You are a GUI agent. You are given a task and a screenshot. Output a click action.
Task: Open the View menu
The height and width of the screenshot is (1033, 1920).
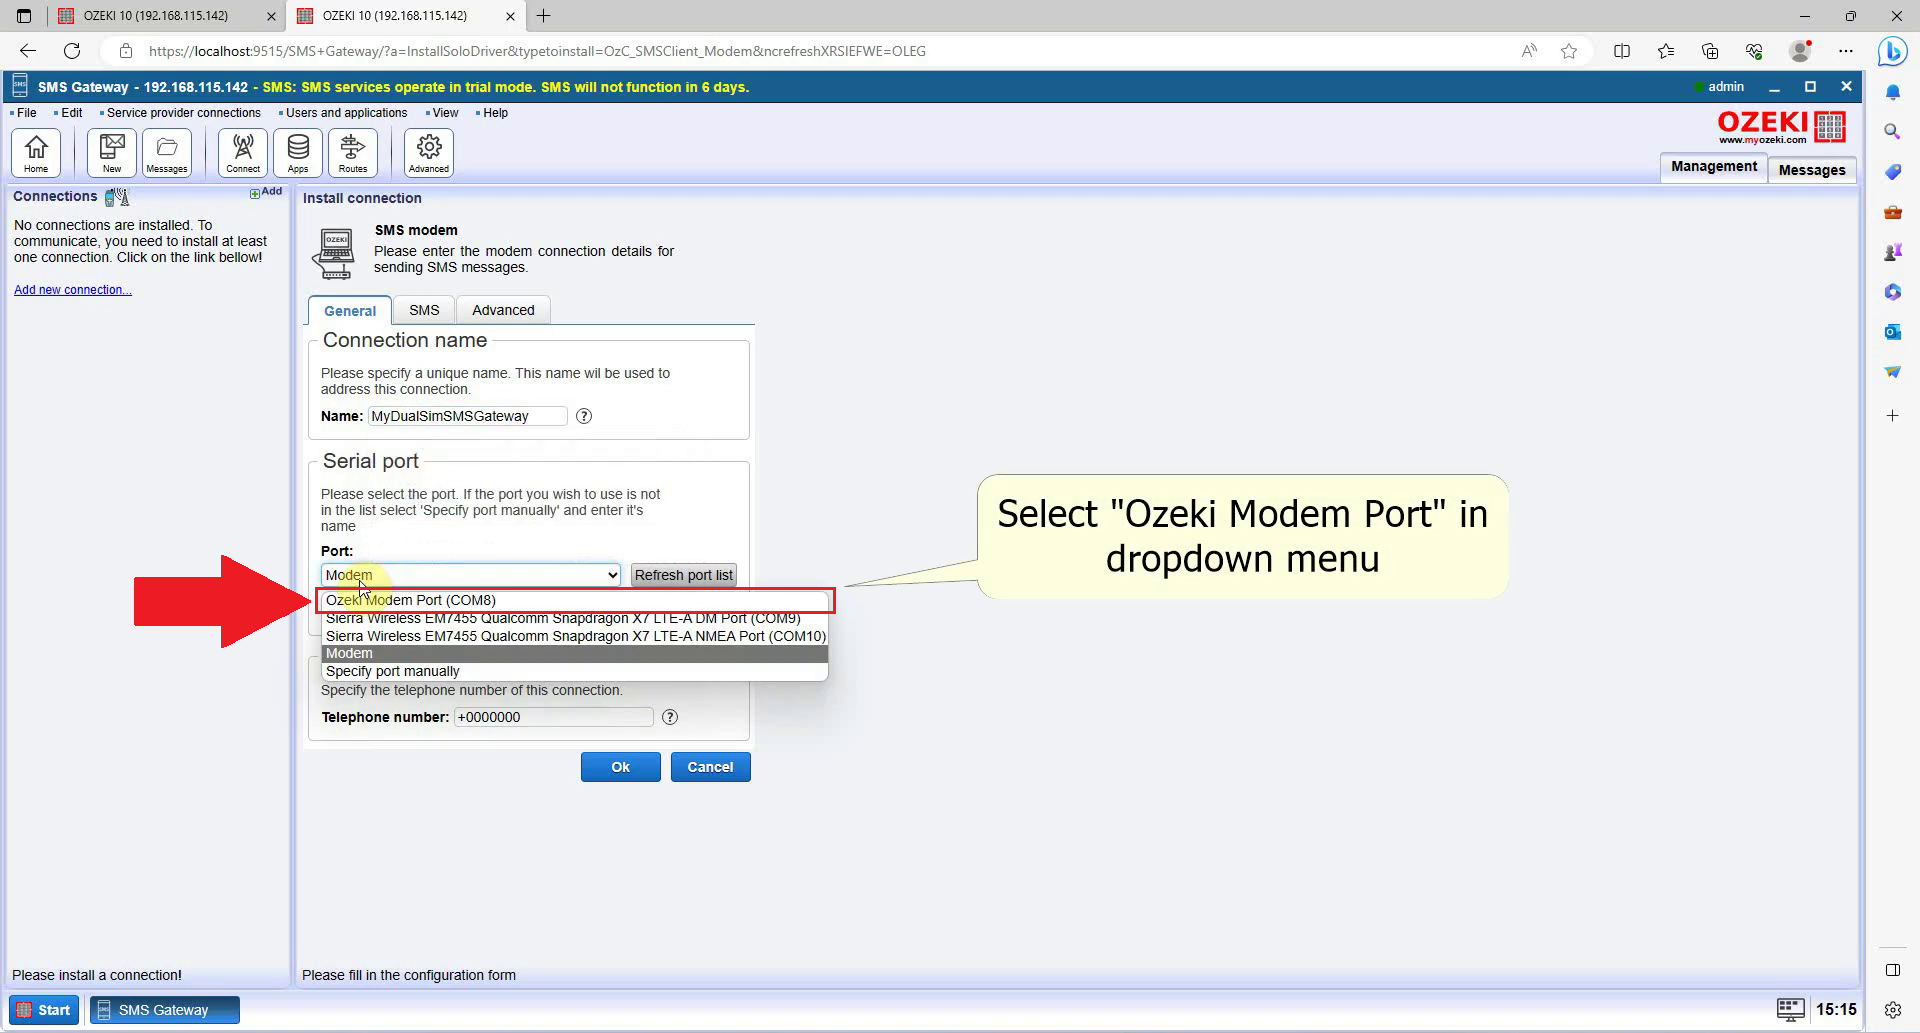click(445, 113)
